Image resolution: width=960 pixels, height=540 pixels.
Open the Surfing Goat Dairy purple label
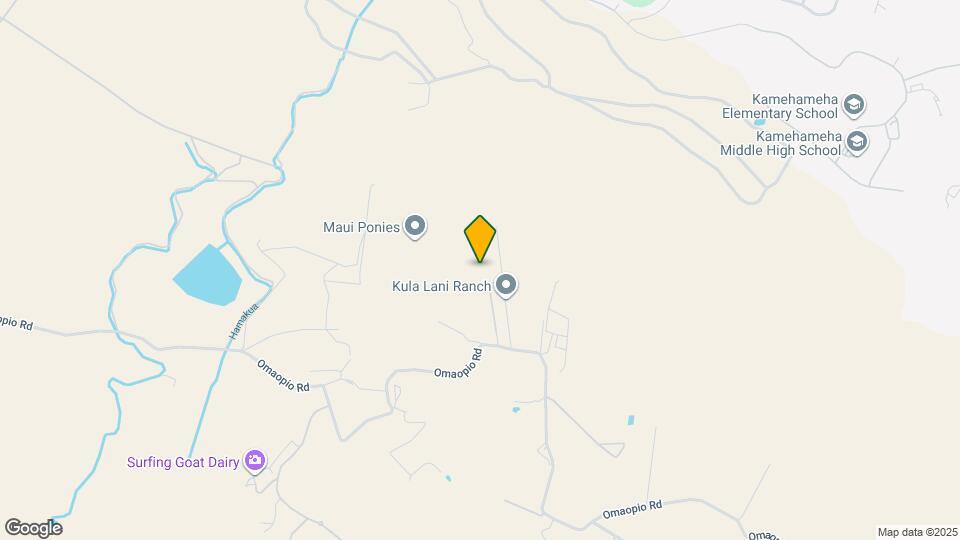[182, 462]
